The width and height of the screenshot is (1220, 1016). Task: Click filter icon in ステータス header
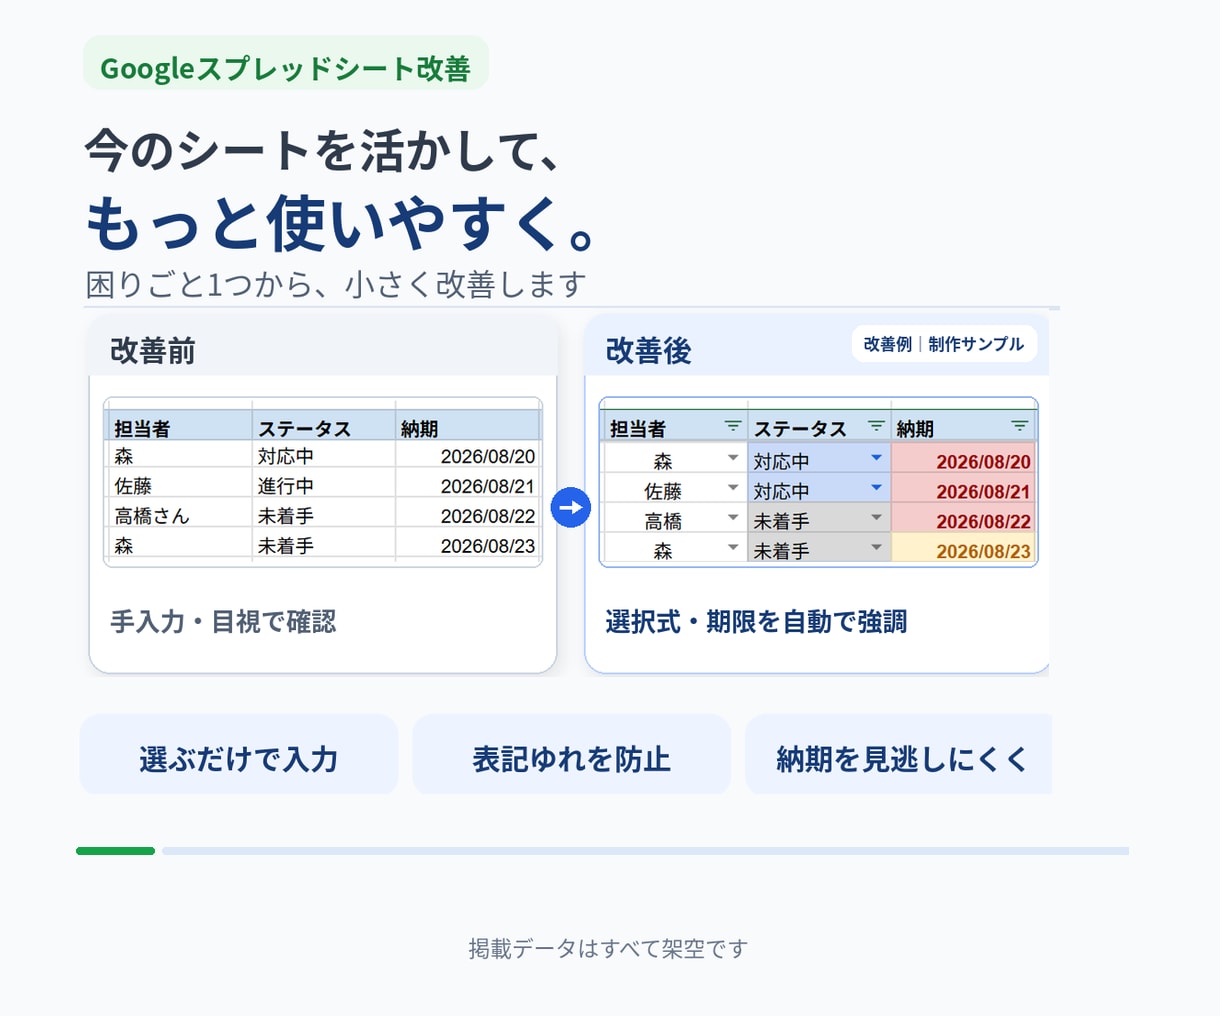[x=876, y=427]
